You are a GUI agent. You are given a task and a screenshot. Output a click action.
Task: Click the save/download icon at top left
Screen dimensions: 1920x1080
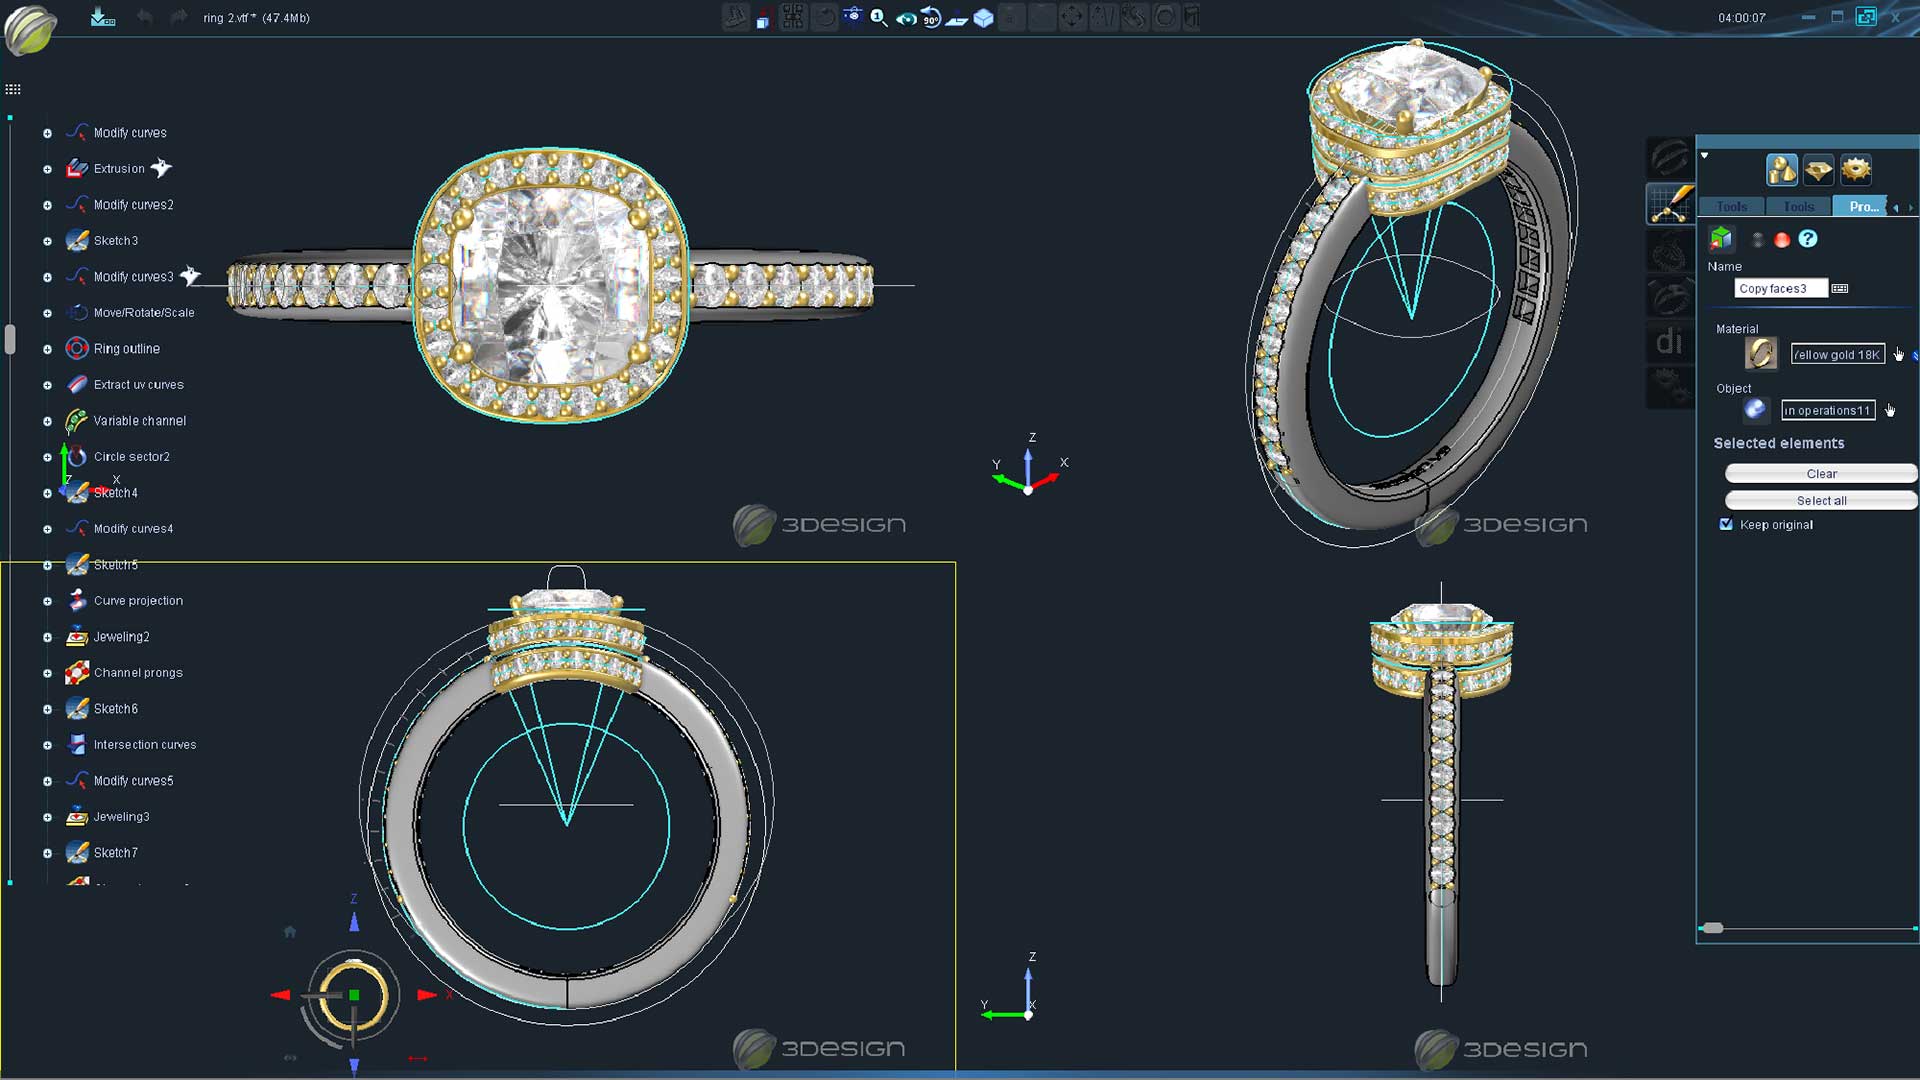click(102, 18)
